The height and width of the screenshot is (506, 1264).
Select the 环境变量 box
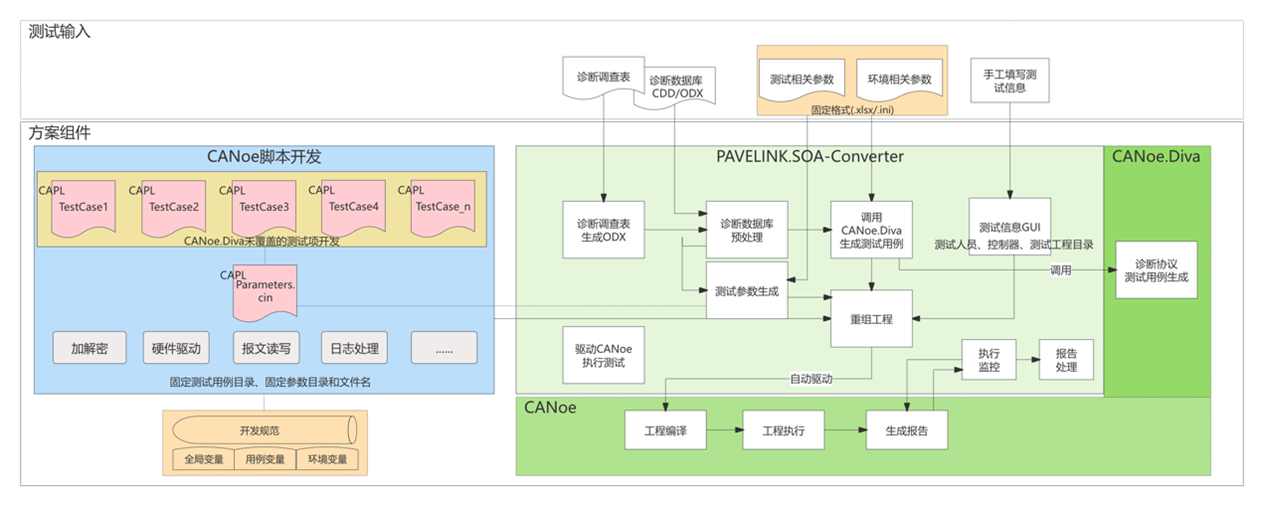click(327, 459)
